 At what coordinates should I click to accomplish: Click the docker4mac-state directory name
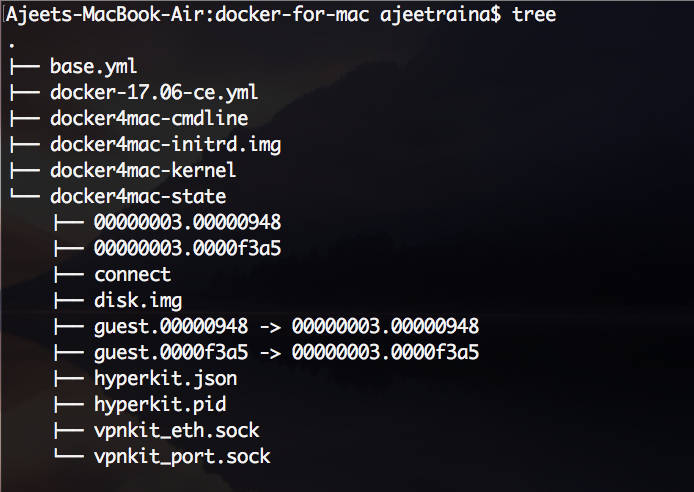point(138,197)
